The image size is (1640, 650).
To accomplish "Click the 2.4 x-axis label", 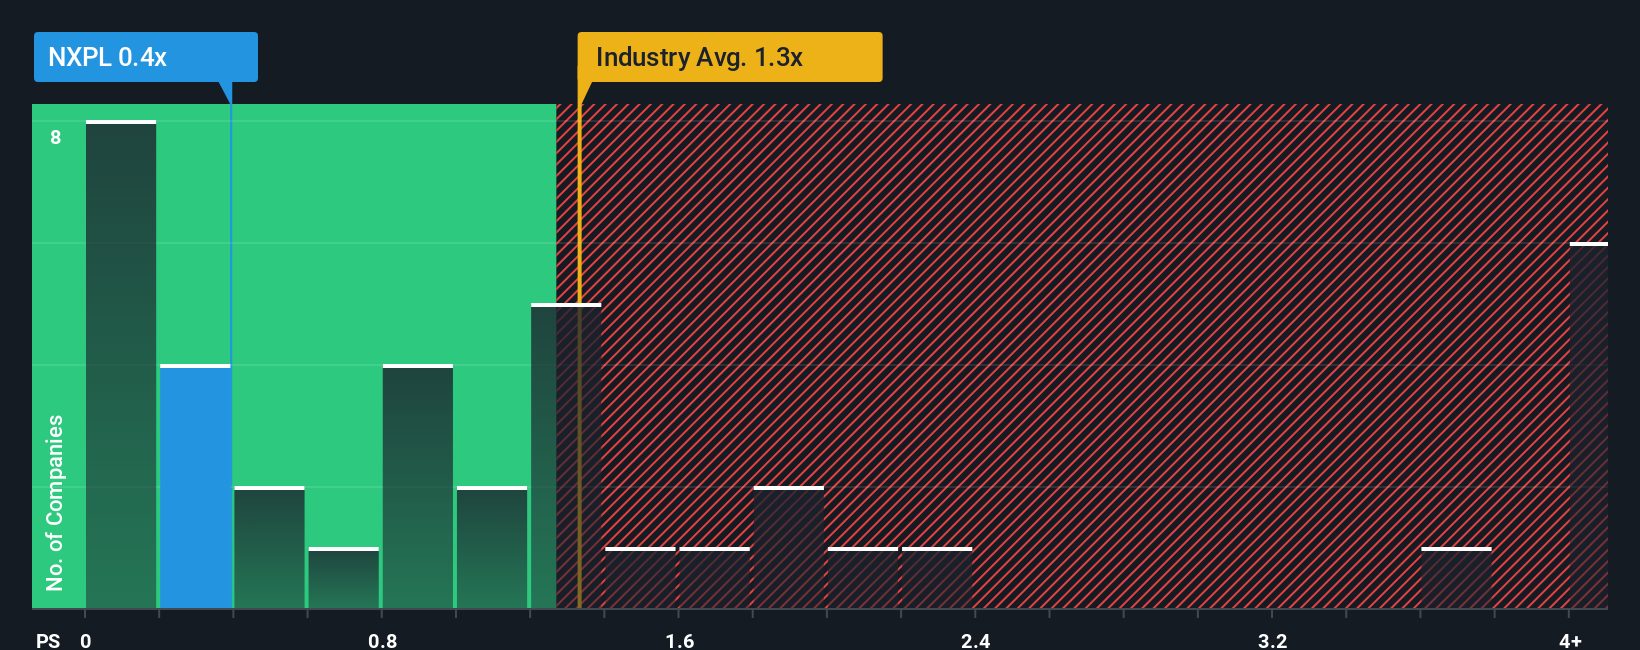I will point(975,641).
